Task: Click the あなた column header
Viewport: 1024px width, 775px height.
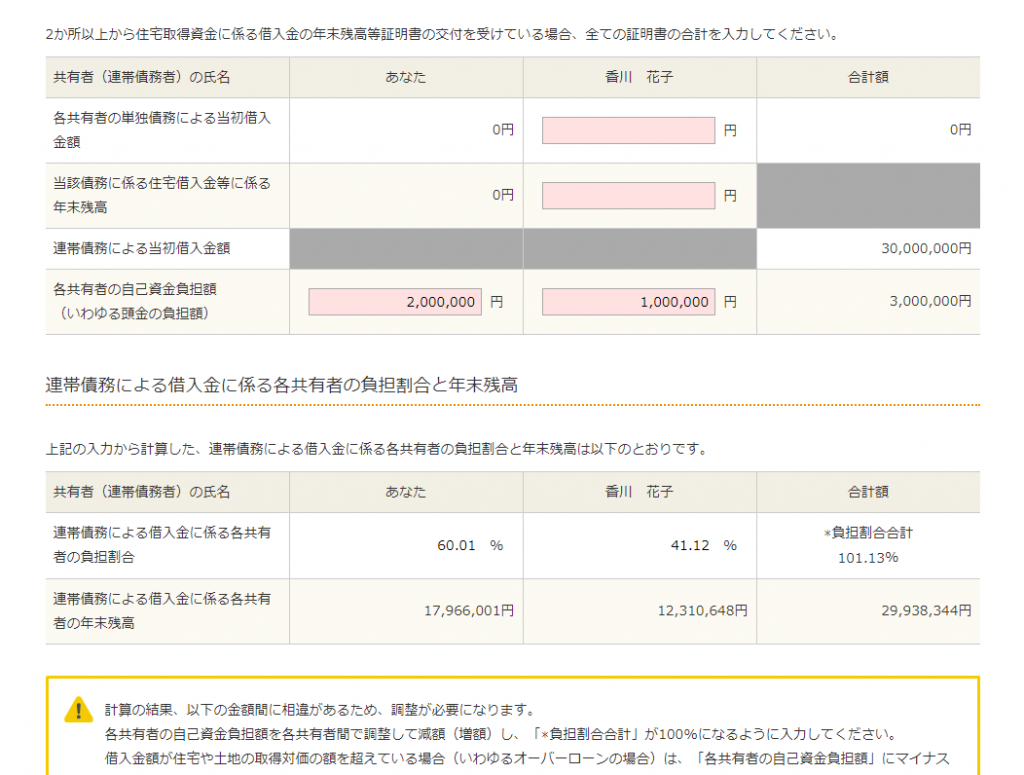Action: (x=404, y=77)
